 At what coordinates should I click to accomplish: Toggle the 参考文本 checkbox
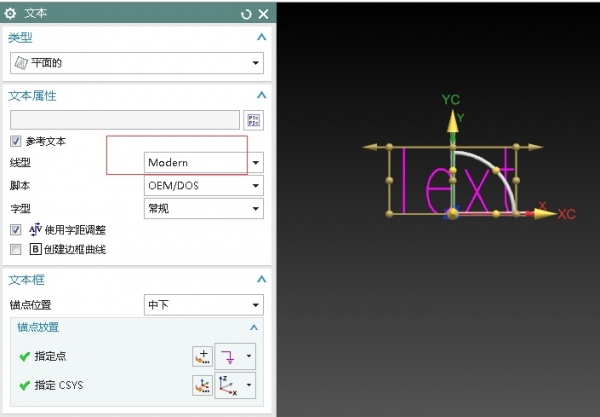(x=15, y=141)
